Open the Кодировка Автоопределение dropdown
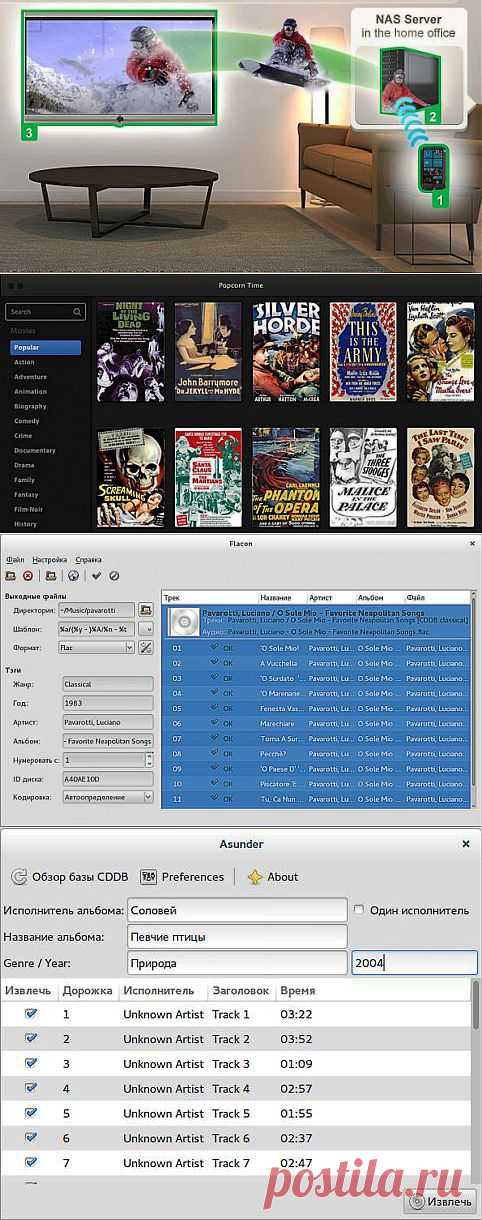This screenshot has height=1220, width=482. tap(108, 797)
